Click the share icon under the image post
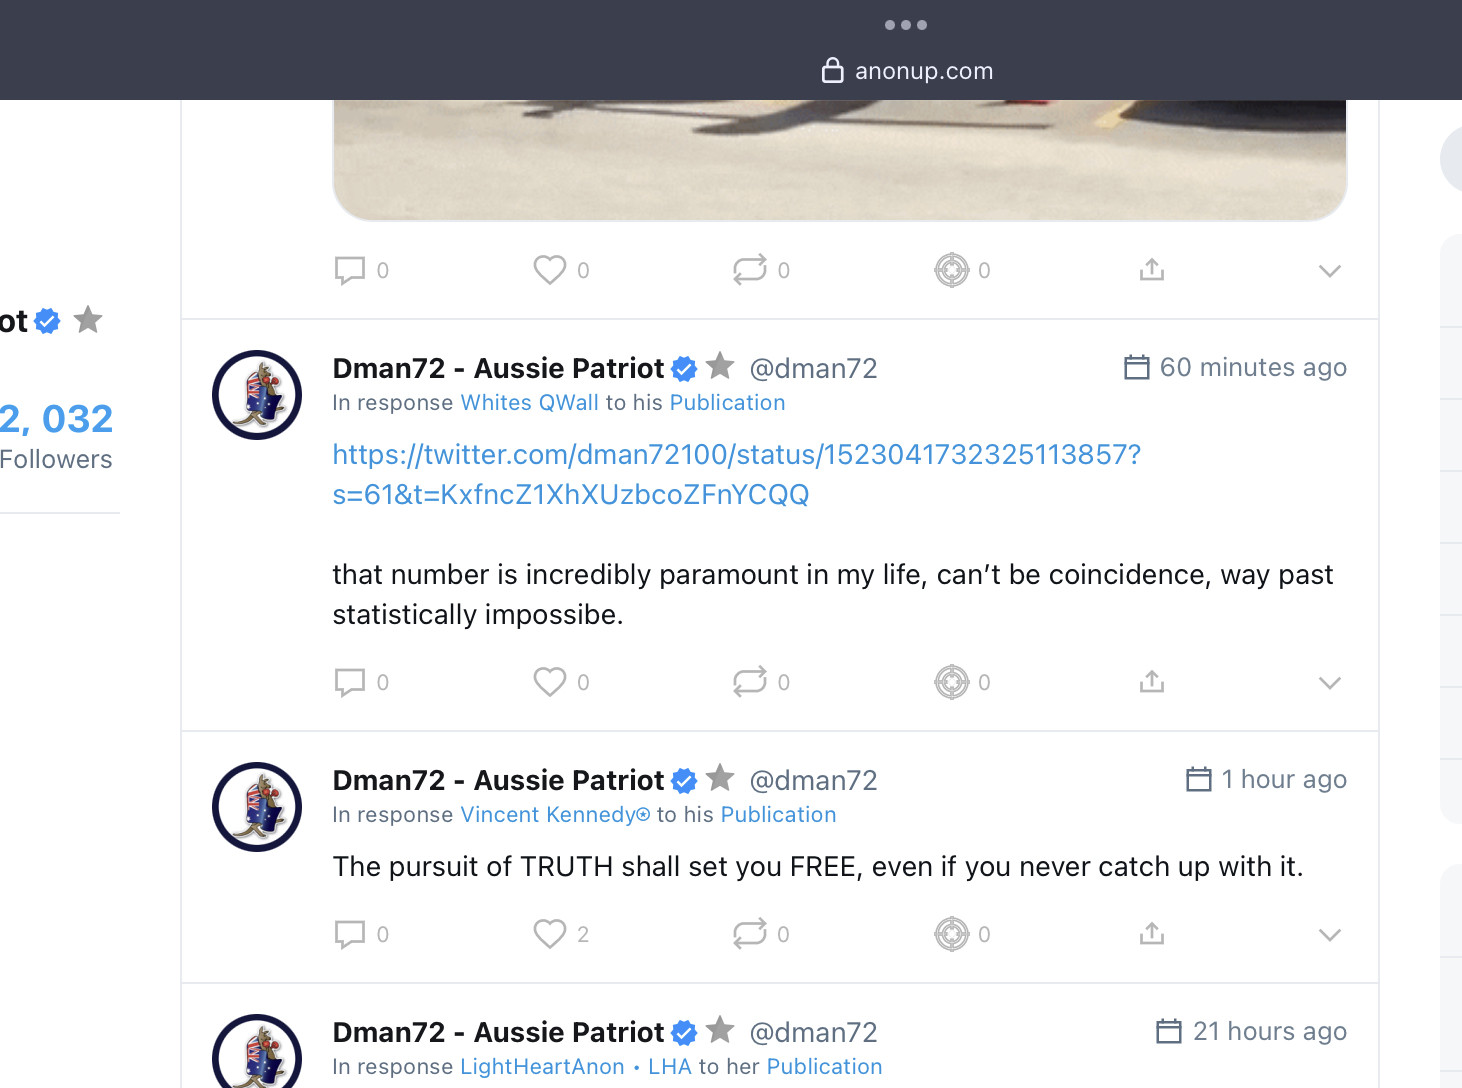This screenshot has height=1088, width=1462. pos(1152,270)
